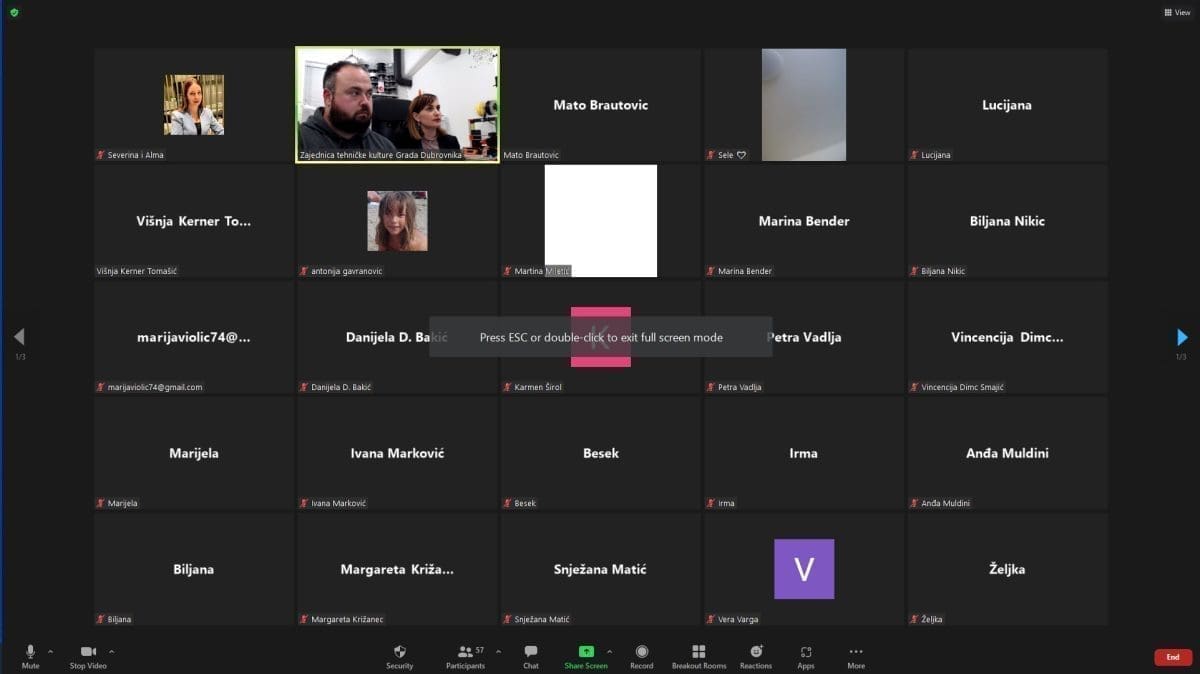
Task: Select the Zajednica tehničke kulture video tile
Action: pyautogui.click(x=397, y=104)
